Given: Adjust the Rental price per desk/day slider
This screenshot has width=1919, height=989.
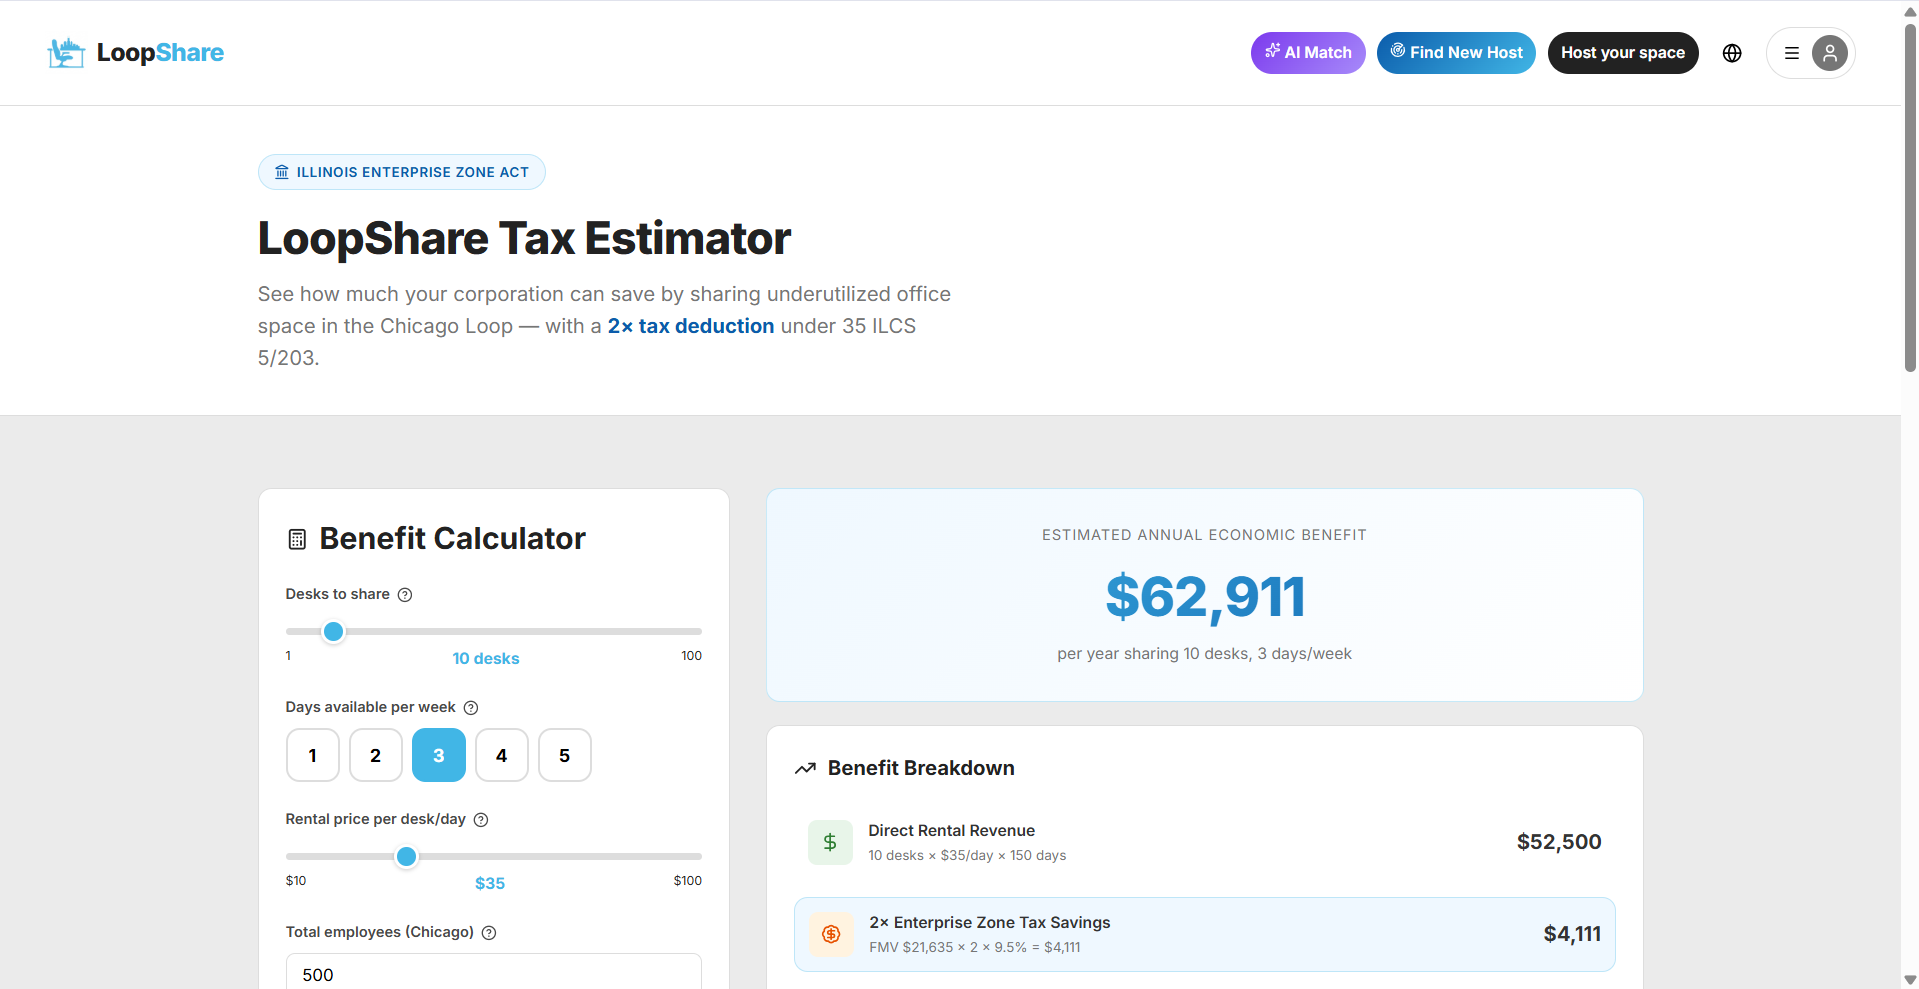Looking at the screenshot, I should pyautogui.click(x=406, y=857).
